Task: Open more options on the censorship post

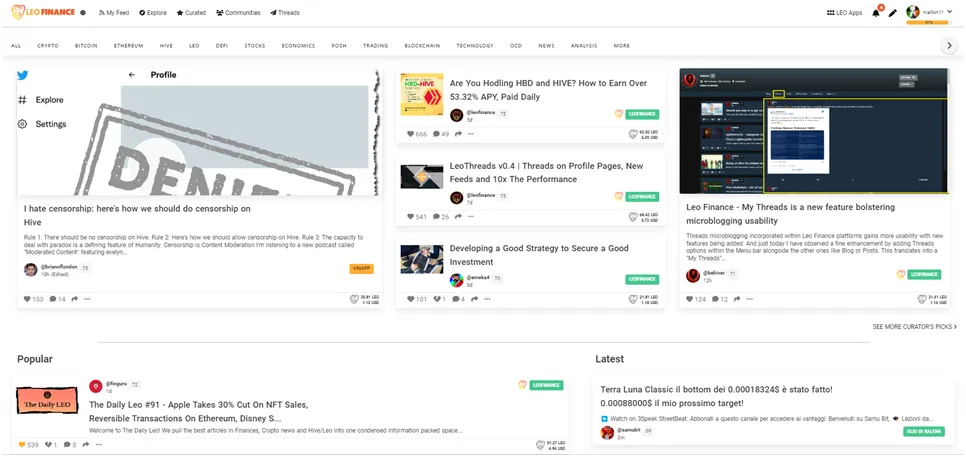Action: point(87,299)
